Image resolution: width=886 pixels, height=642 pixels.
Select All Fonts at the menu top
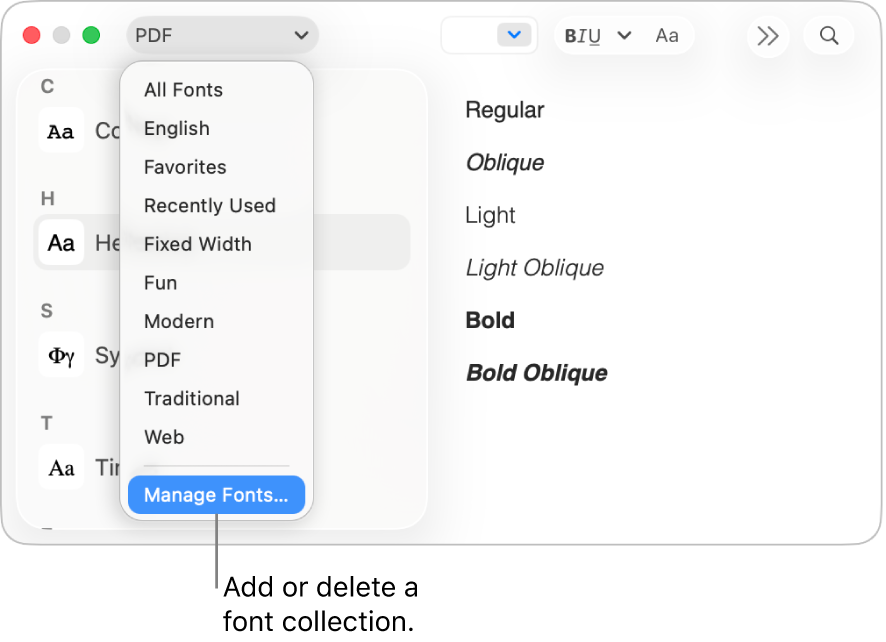point(183,90)
